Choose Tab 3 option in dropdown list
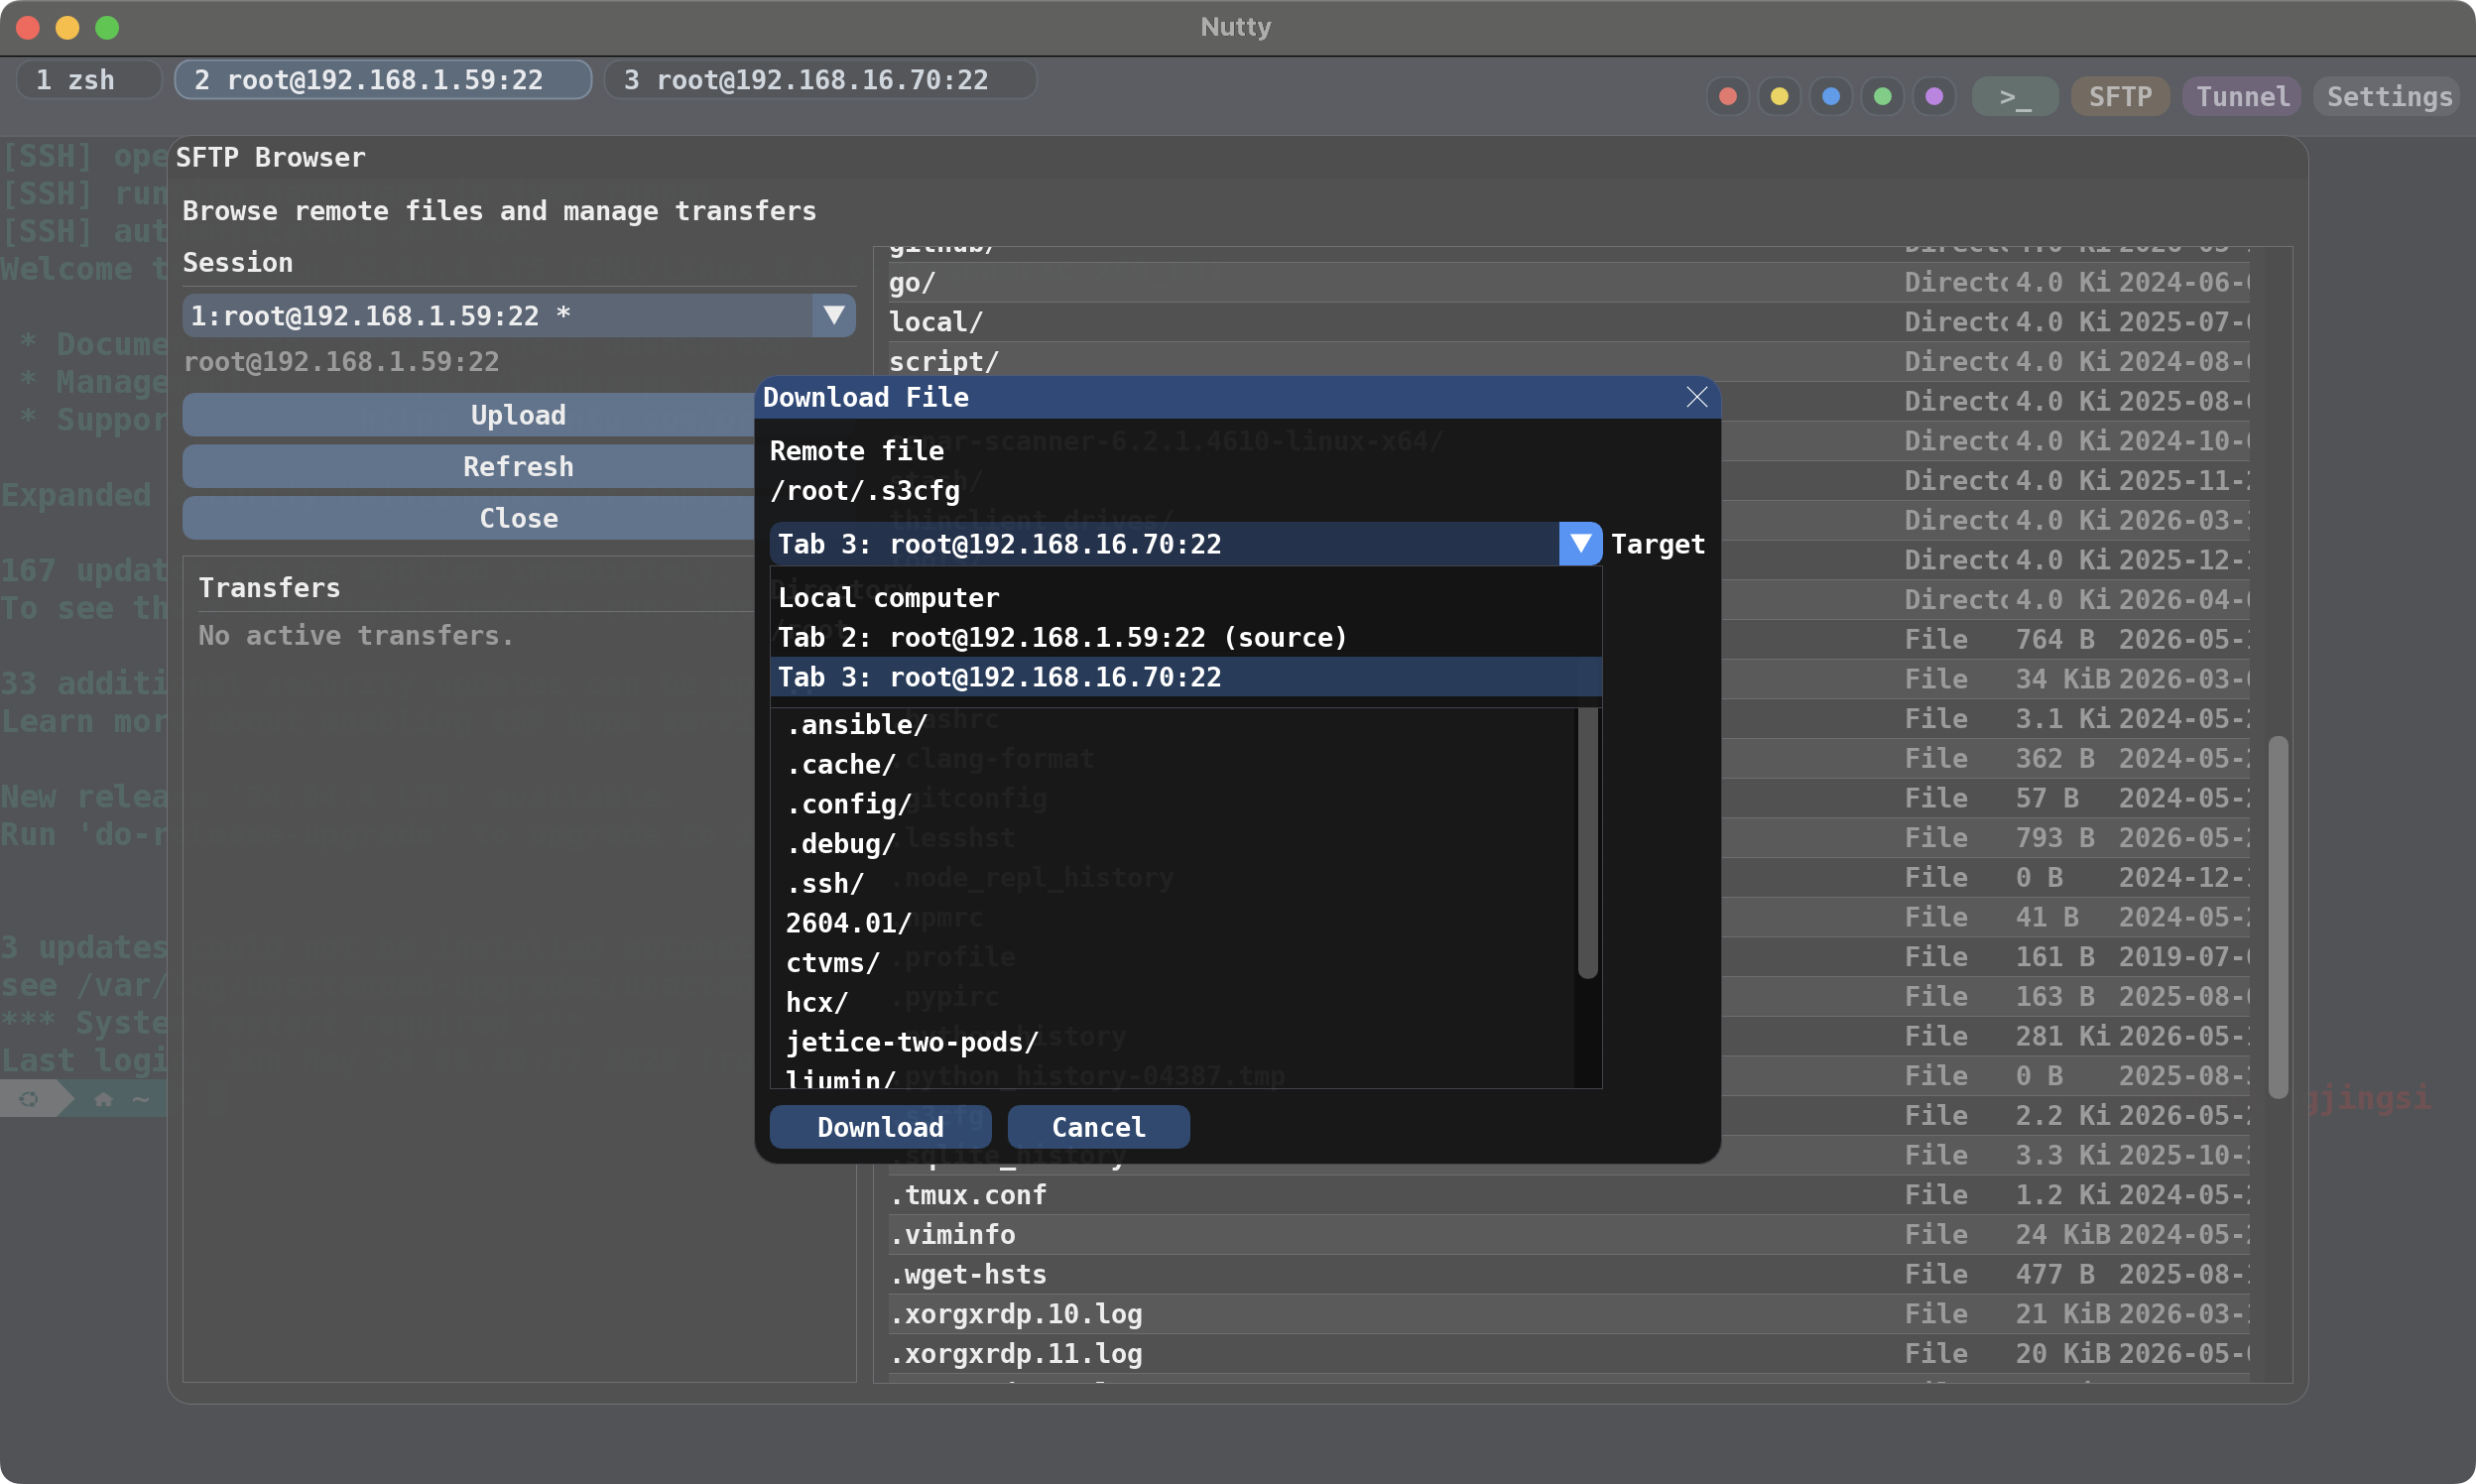Viewport: 2476px width, 1484px height. pos(1185,677)
